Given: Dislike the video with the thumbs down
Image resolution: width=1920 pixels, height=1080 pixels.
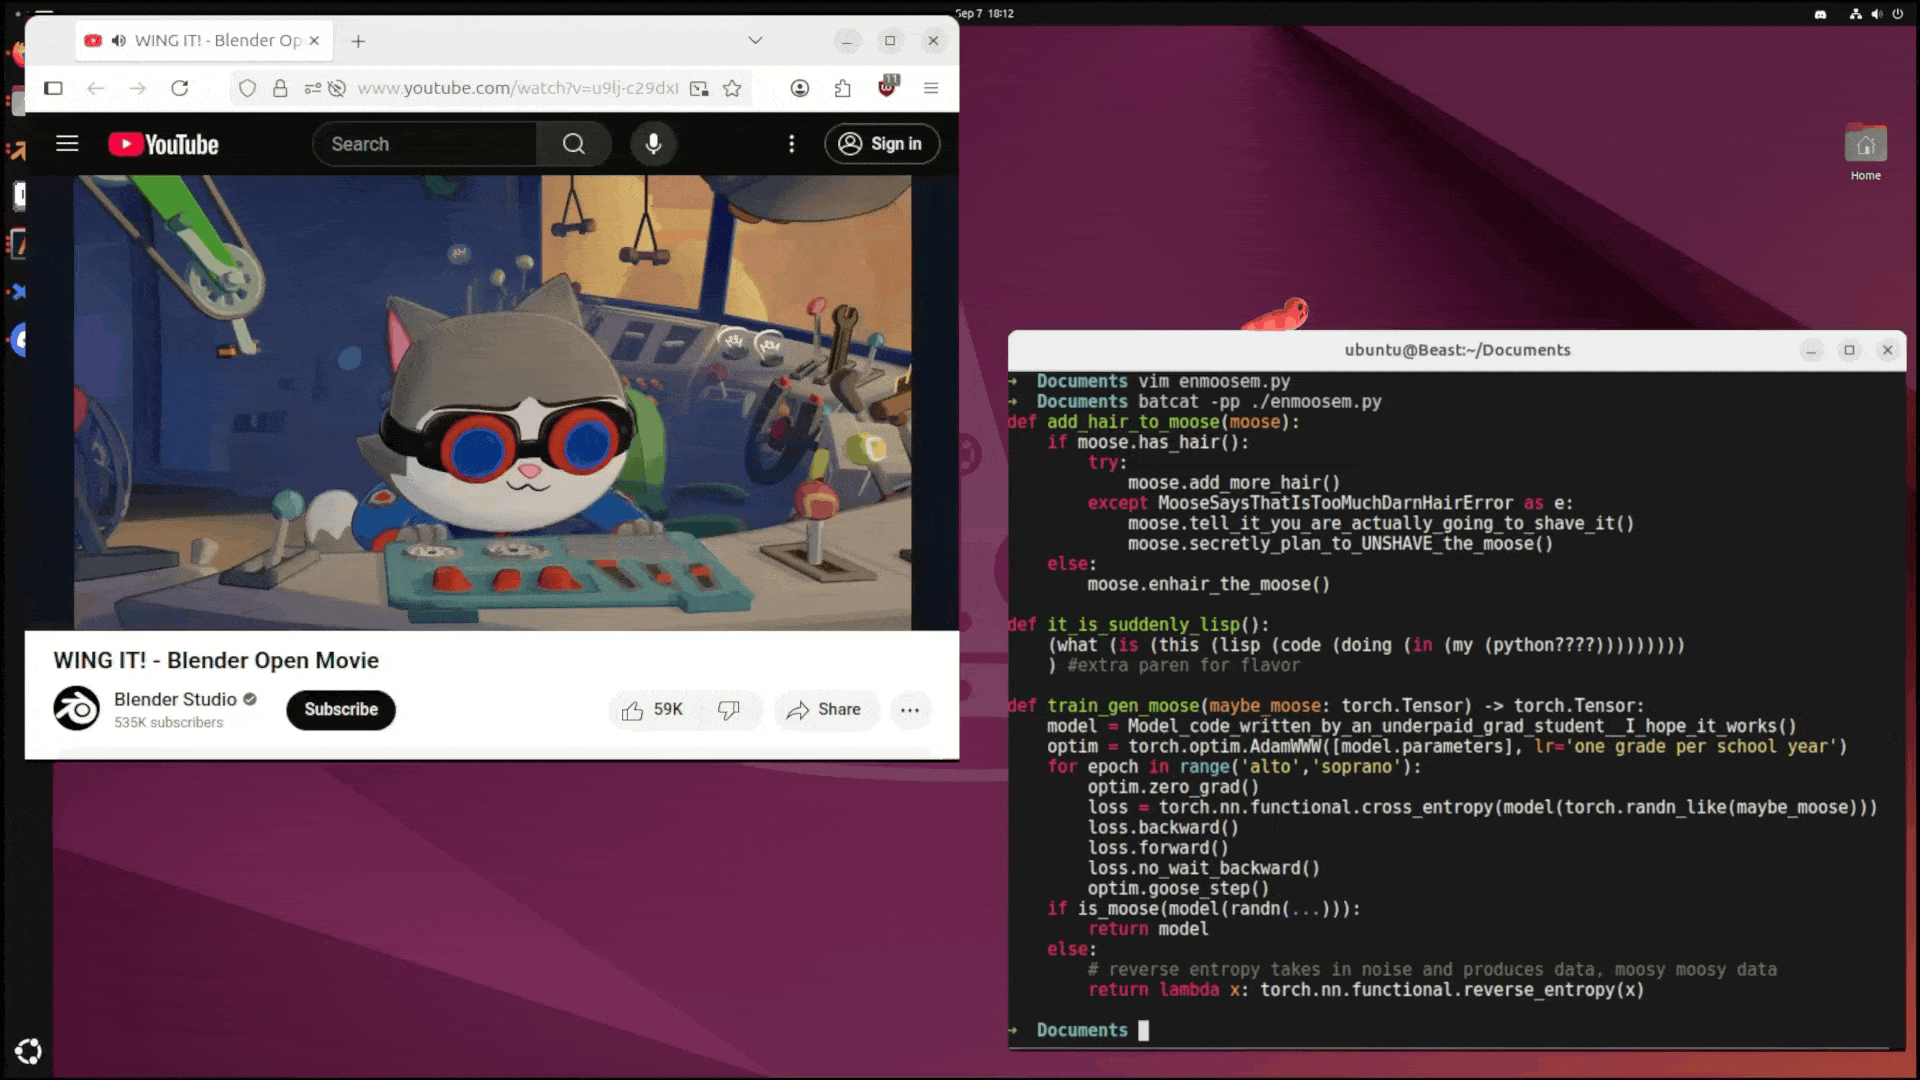Looking at the screenshot, I should (x=730, y=710).
